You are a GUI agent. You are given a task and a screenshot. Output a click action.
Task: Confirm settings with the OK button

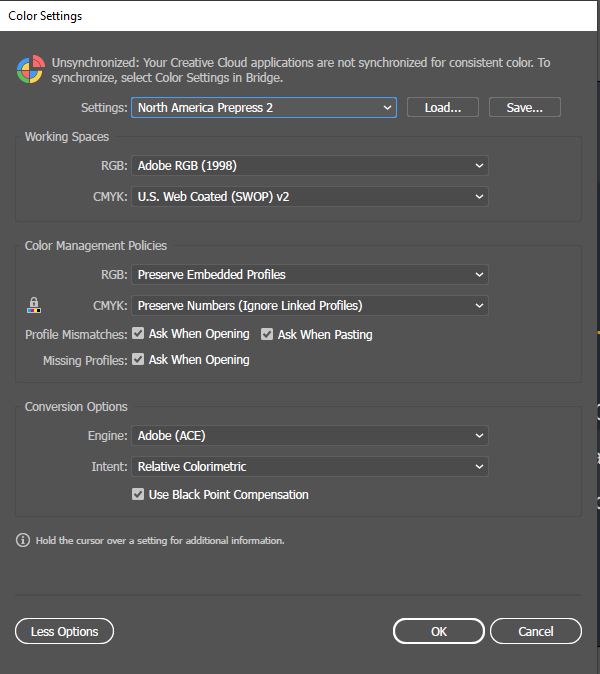[439, 631]
